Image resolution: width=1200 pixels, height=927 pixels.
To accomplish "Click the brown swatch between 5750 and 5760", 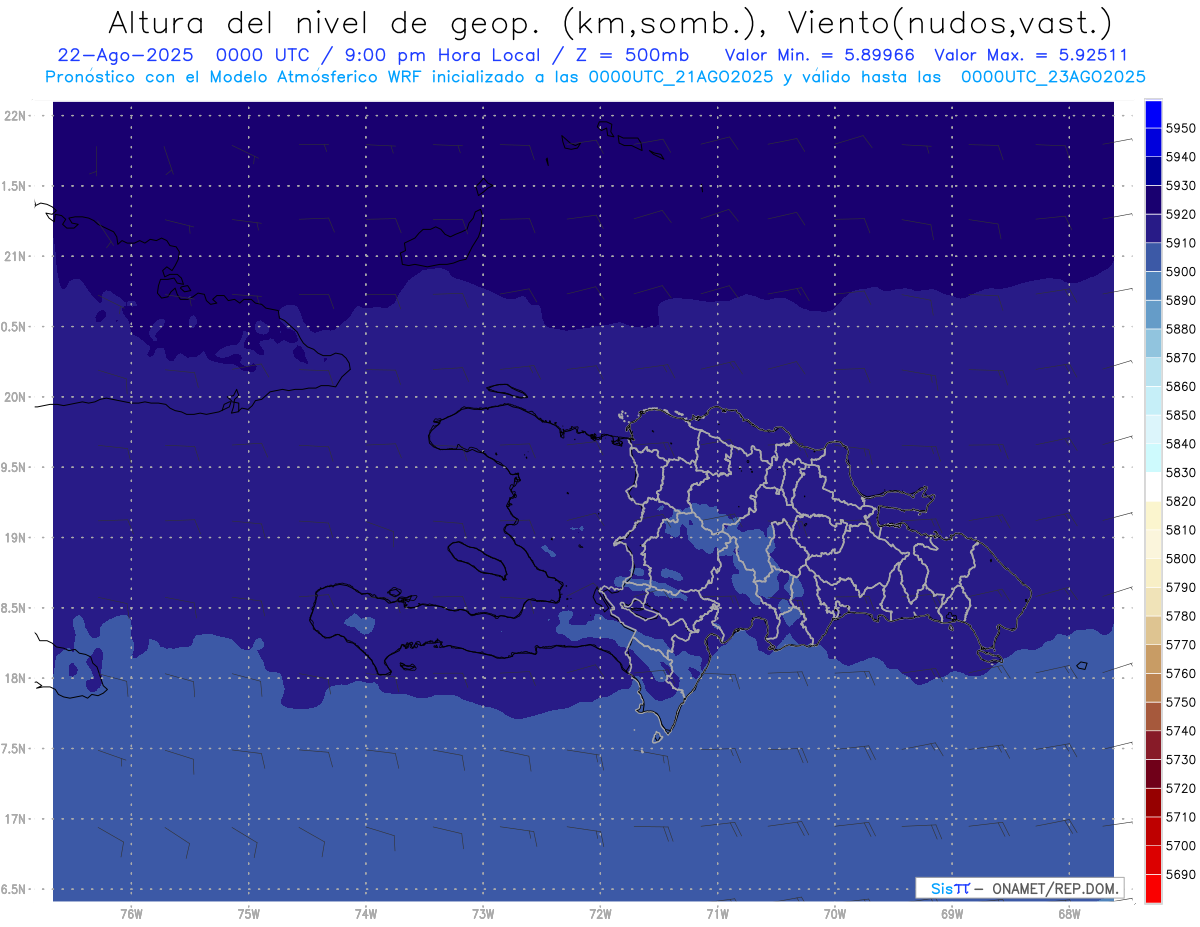I will point(1153,687).
